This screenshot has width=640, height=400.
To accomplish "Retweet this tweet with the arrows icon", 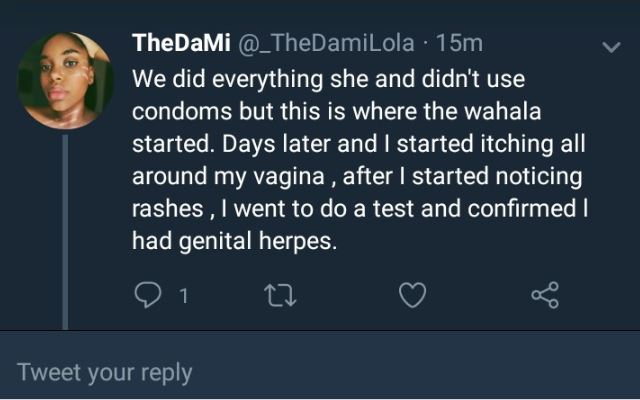I will click(274, 295).
